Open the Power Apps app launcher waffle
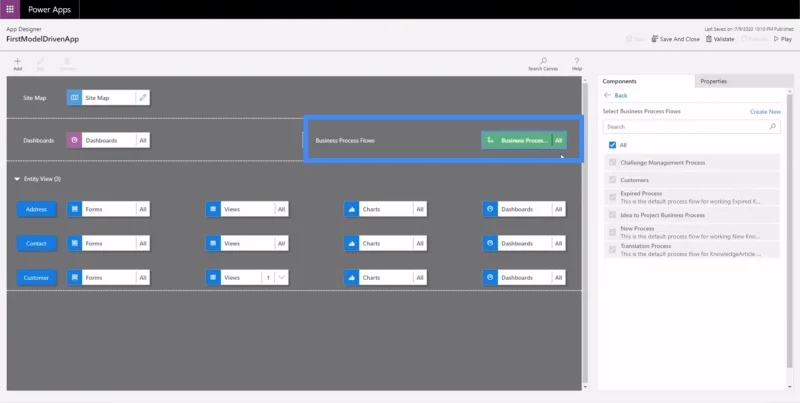Viewport: 800px width, 403px height. coord(10,9)
